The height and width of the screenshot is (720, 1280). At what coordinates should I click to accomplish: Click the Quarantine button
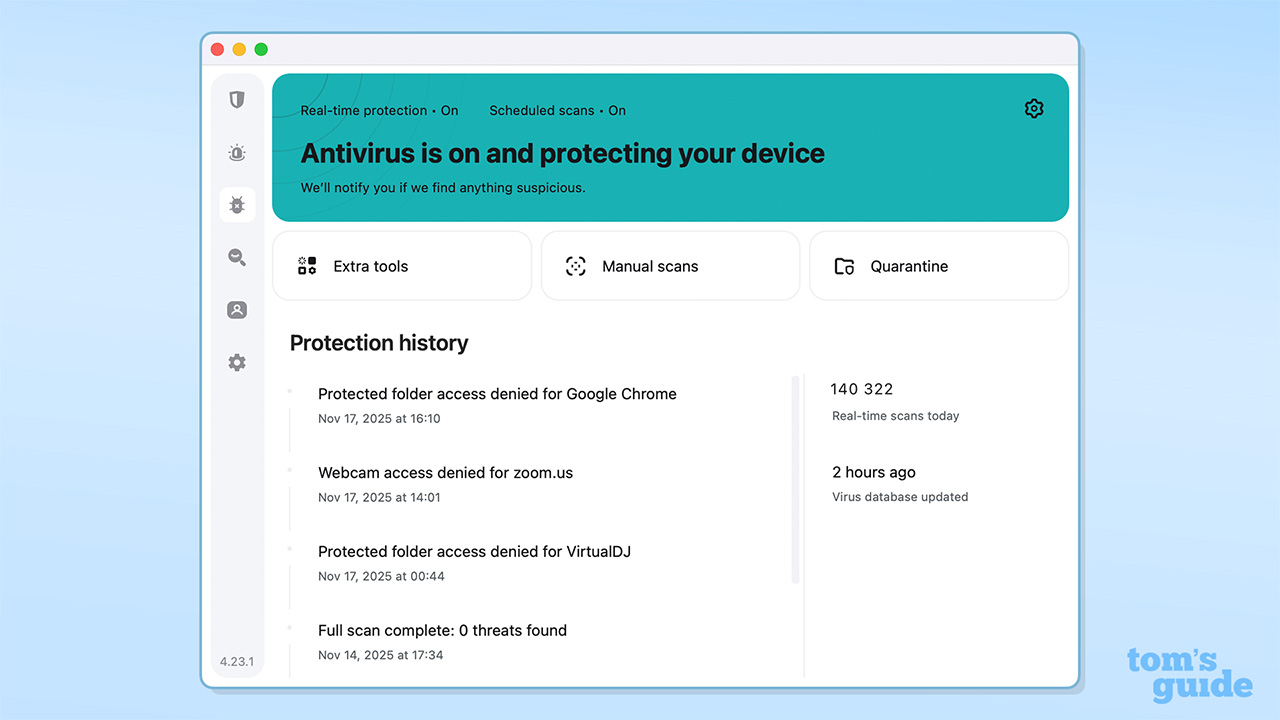[x=938, y=266]
